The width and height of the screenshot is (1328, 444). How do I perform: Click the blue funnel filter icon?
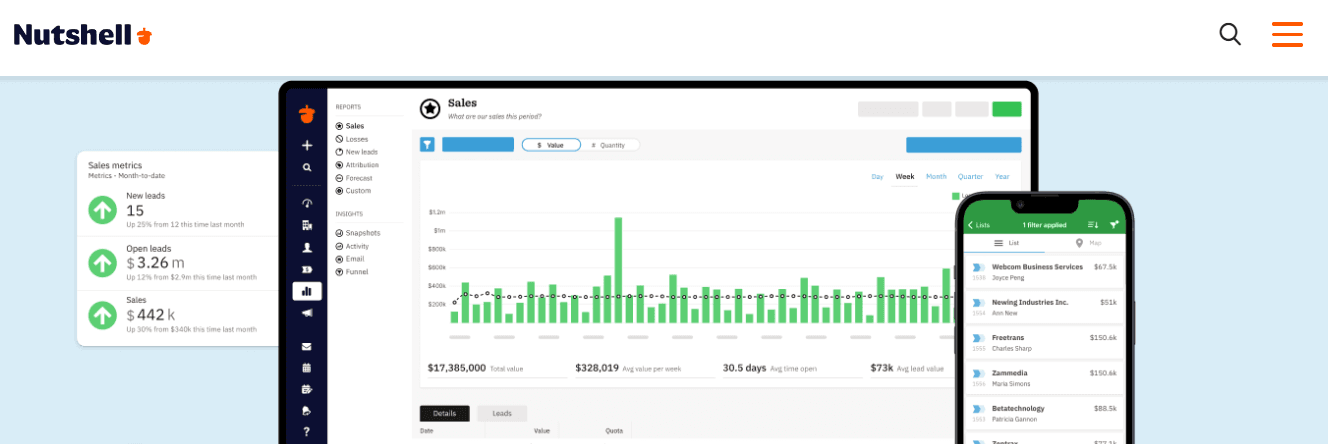click(x=427, y=145)
